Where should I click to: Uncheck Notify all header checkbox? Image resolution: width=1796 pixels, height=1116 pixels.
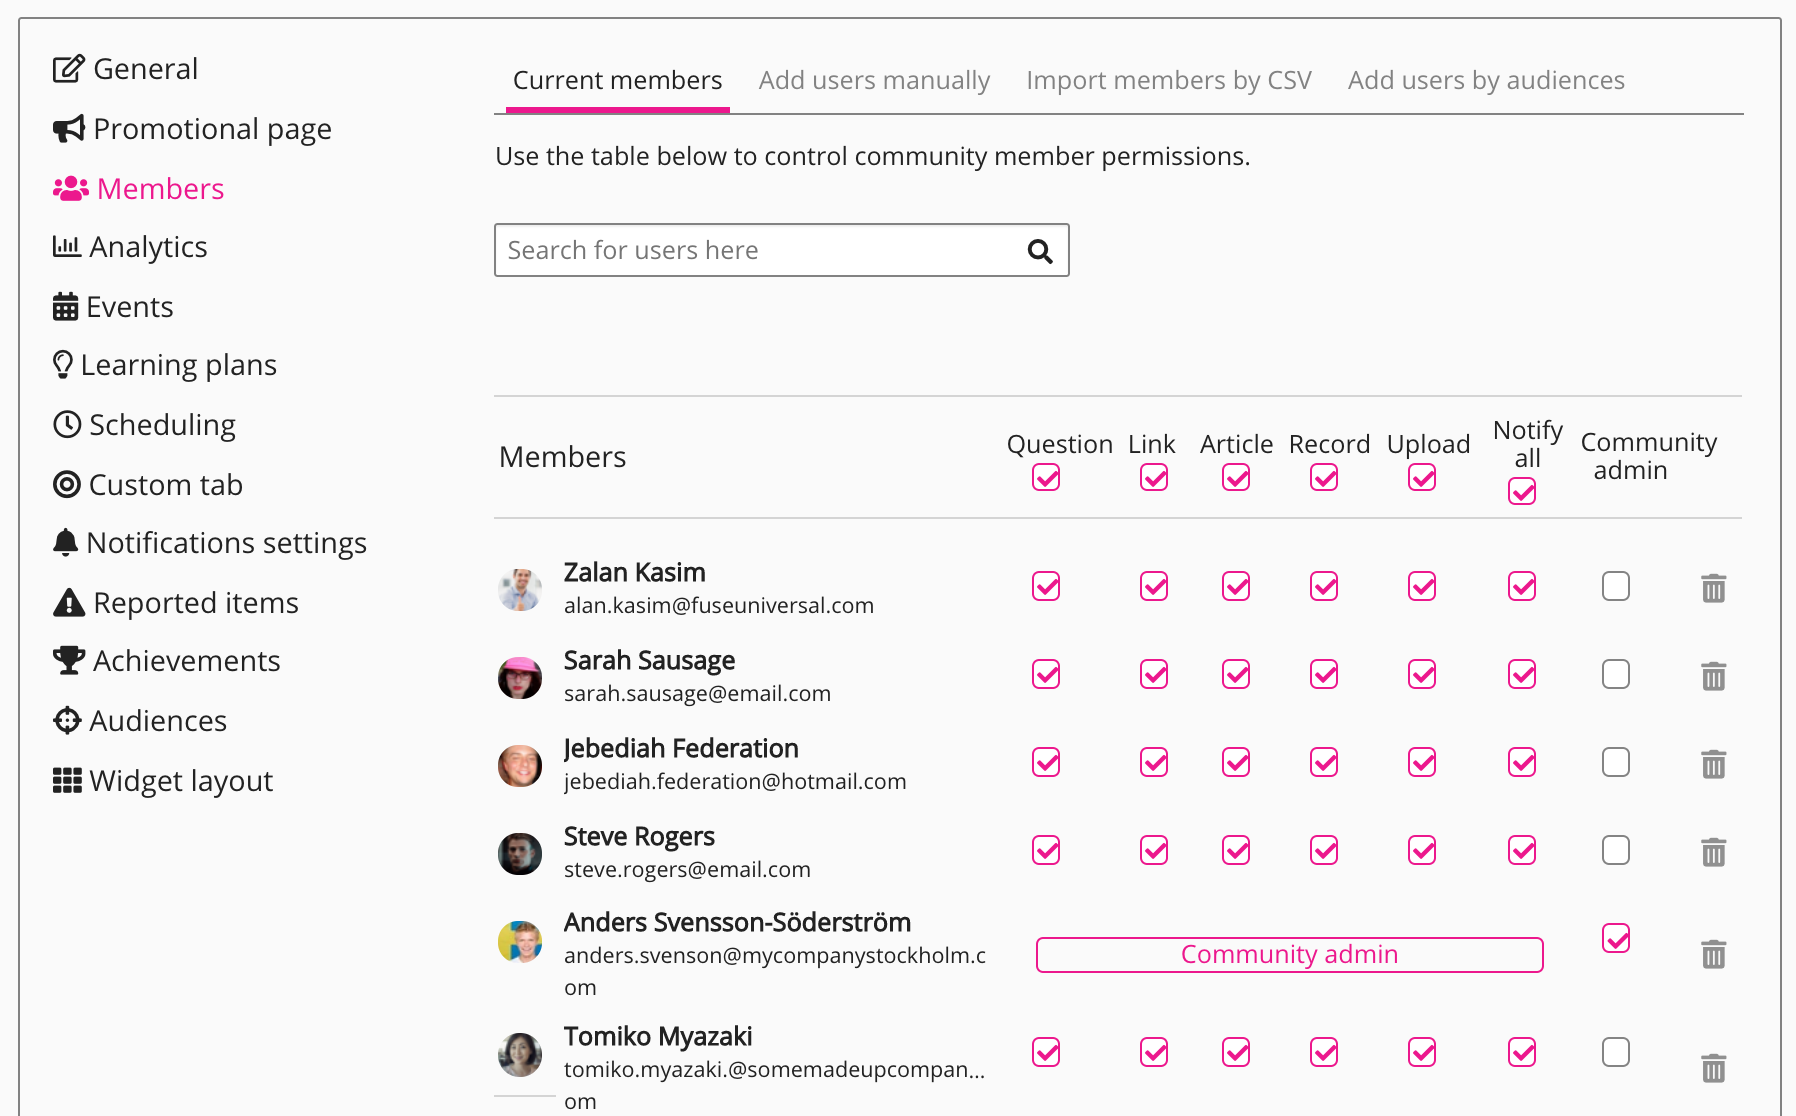pyautogui.click(x=1522, y=491)
